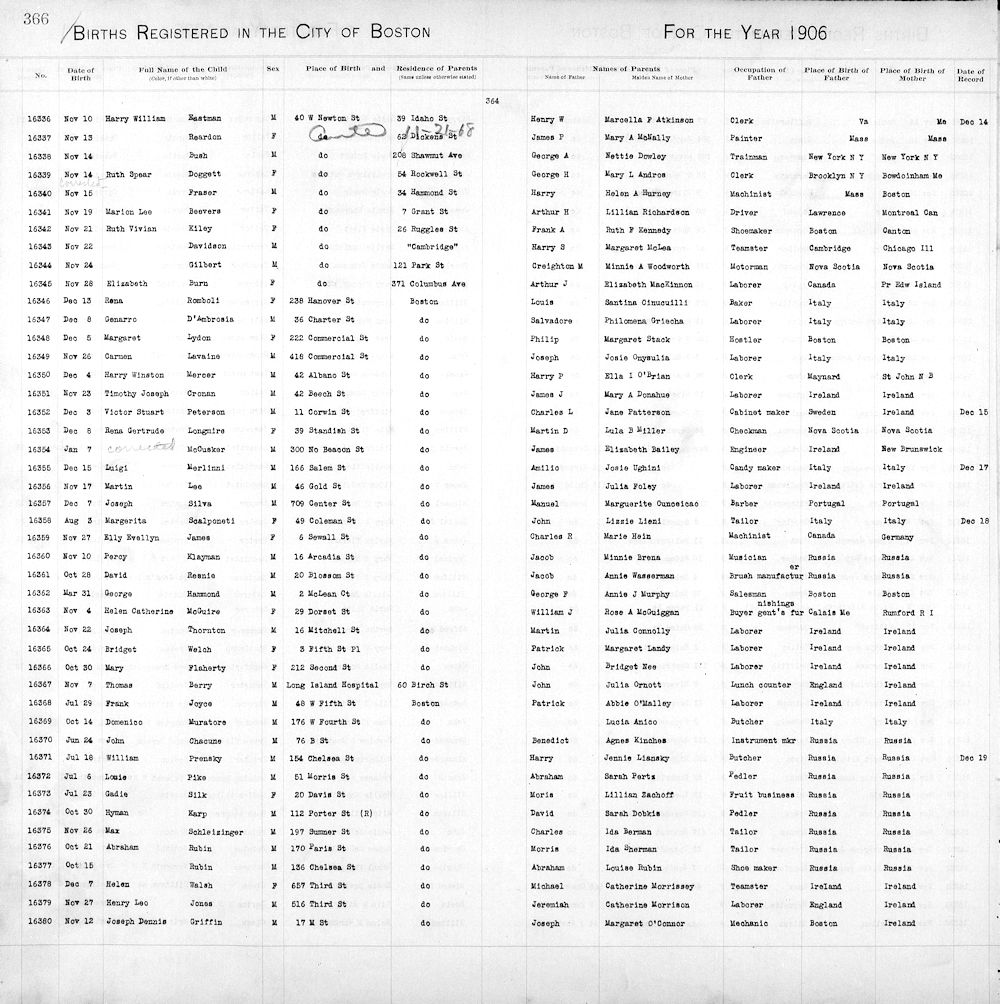Image resolution: width=1000 pixels, height=1004 pixels.
Task: Select the surname "Doggett"
Action: [x=204, y=174]
